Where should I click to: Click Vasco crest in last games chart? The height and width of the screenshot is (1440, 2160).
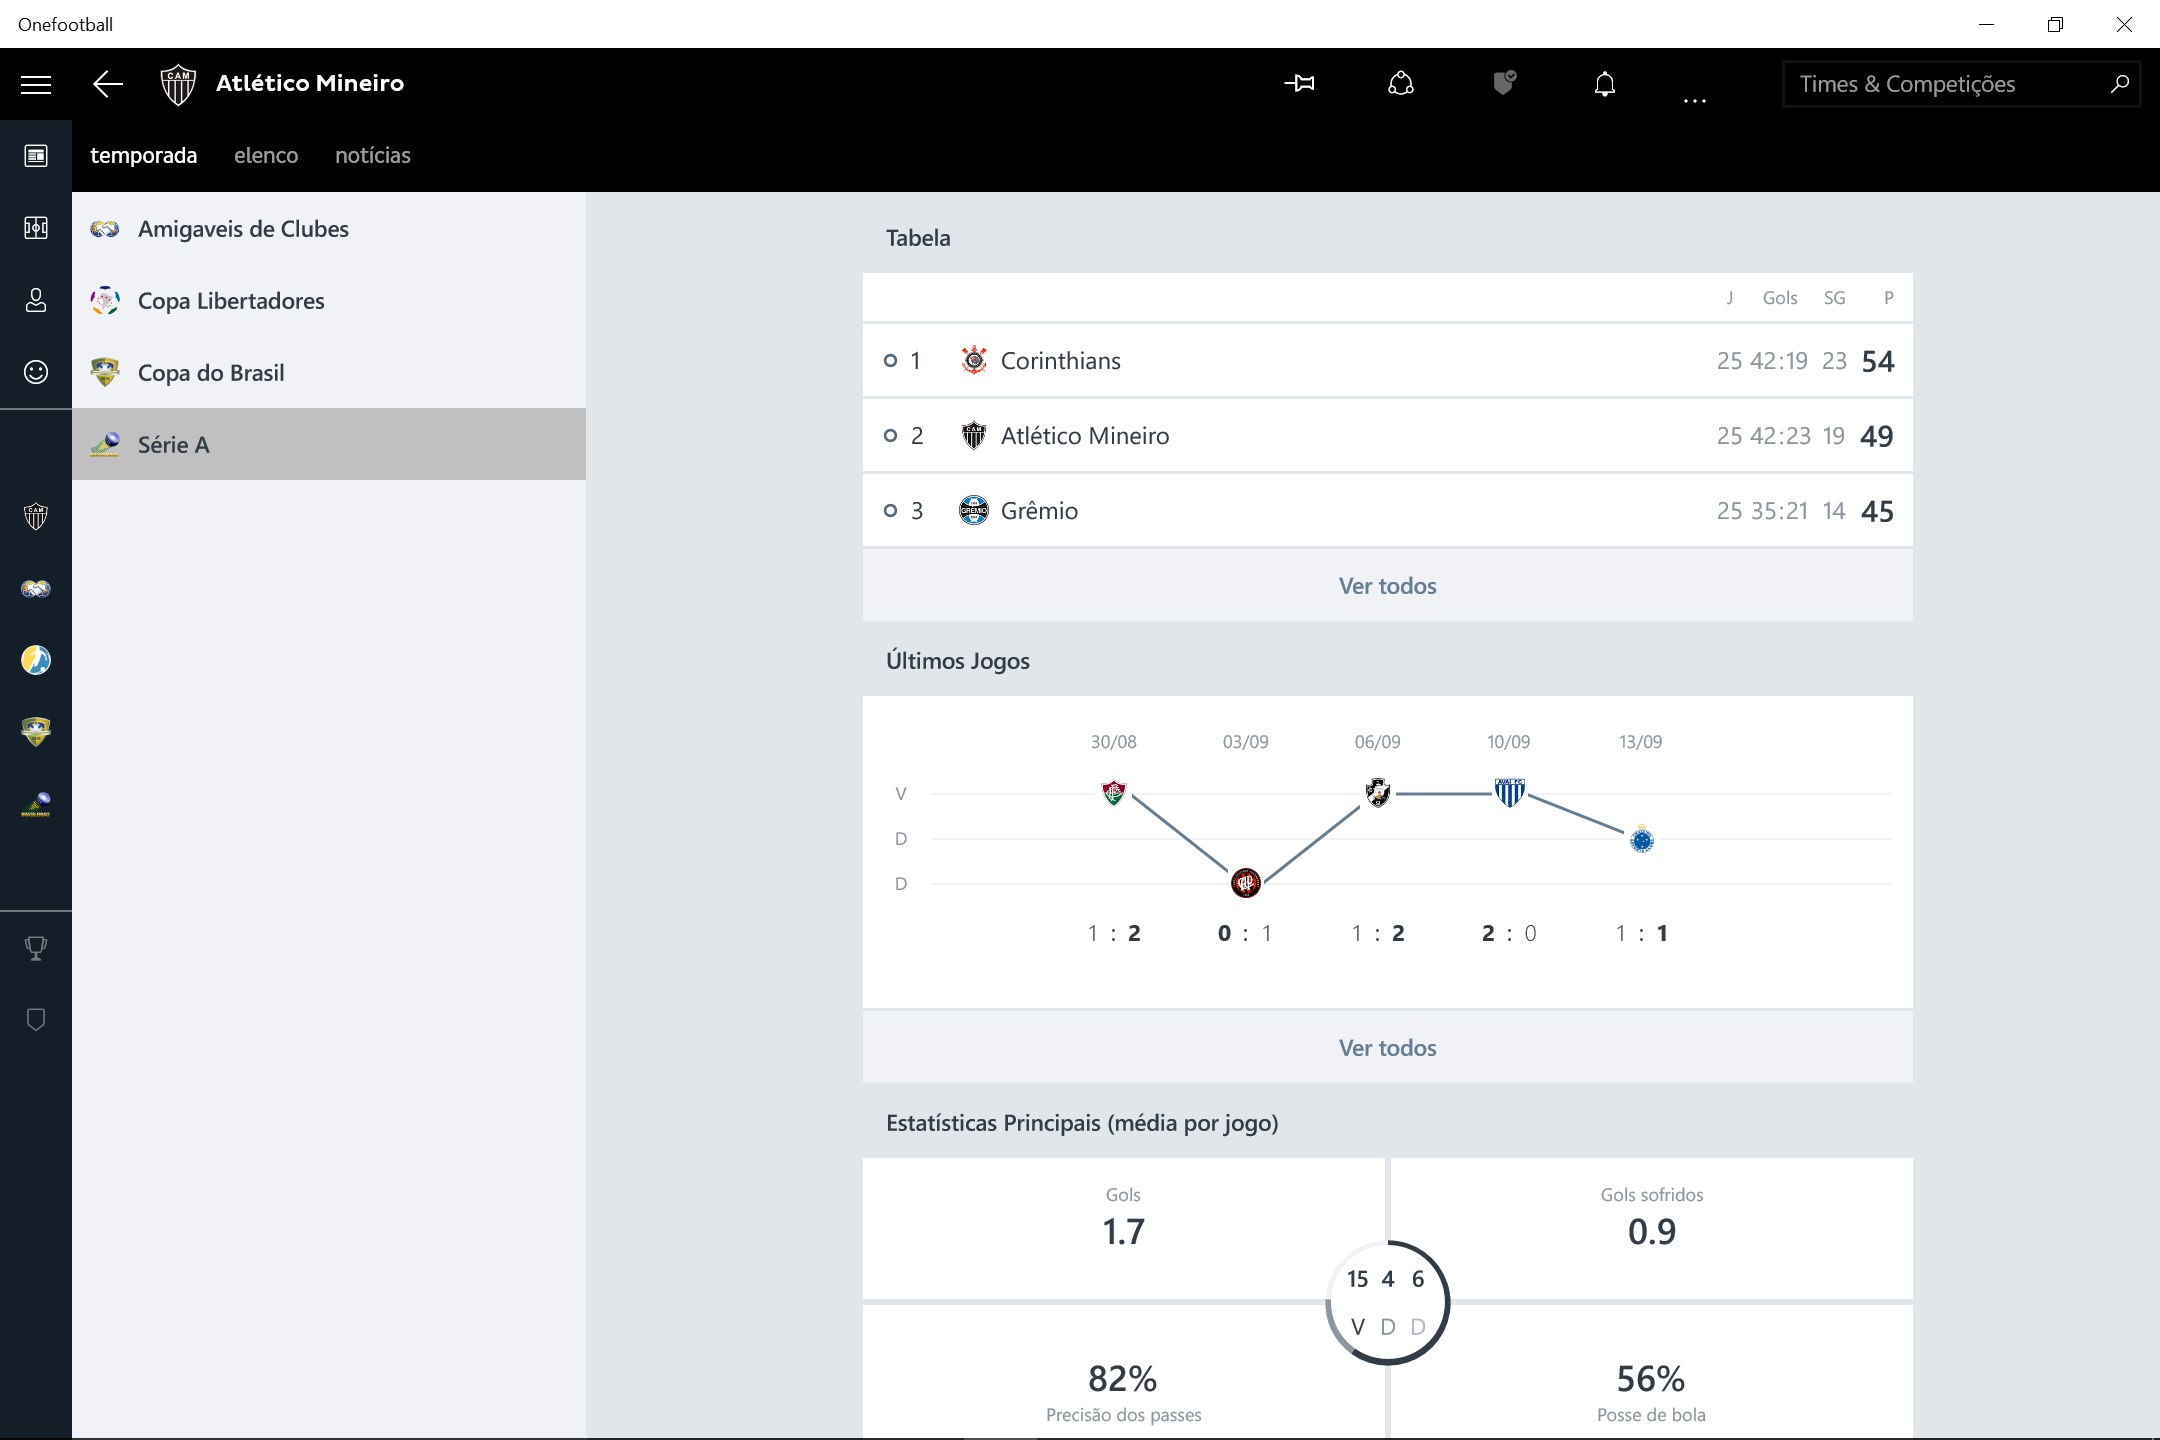click(1377, 793)
